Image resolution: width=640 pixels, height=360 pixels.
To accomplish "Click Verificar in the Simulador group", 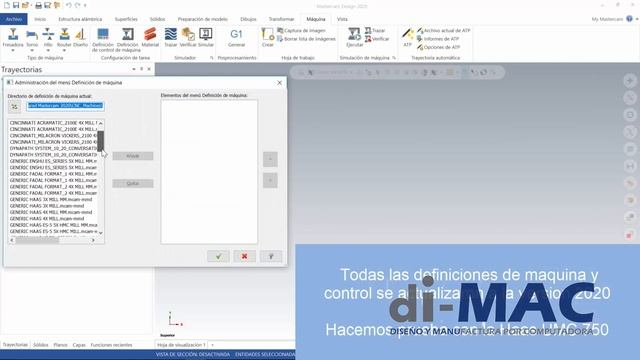I will tap(188, 37).
